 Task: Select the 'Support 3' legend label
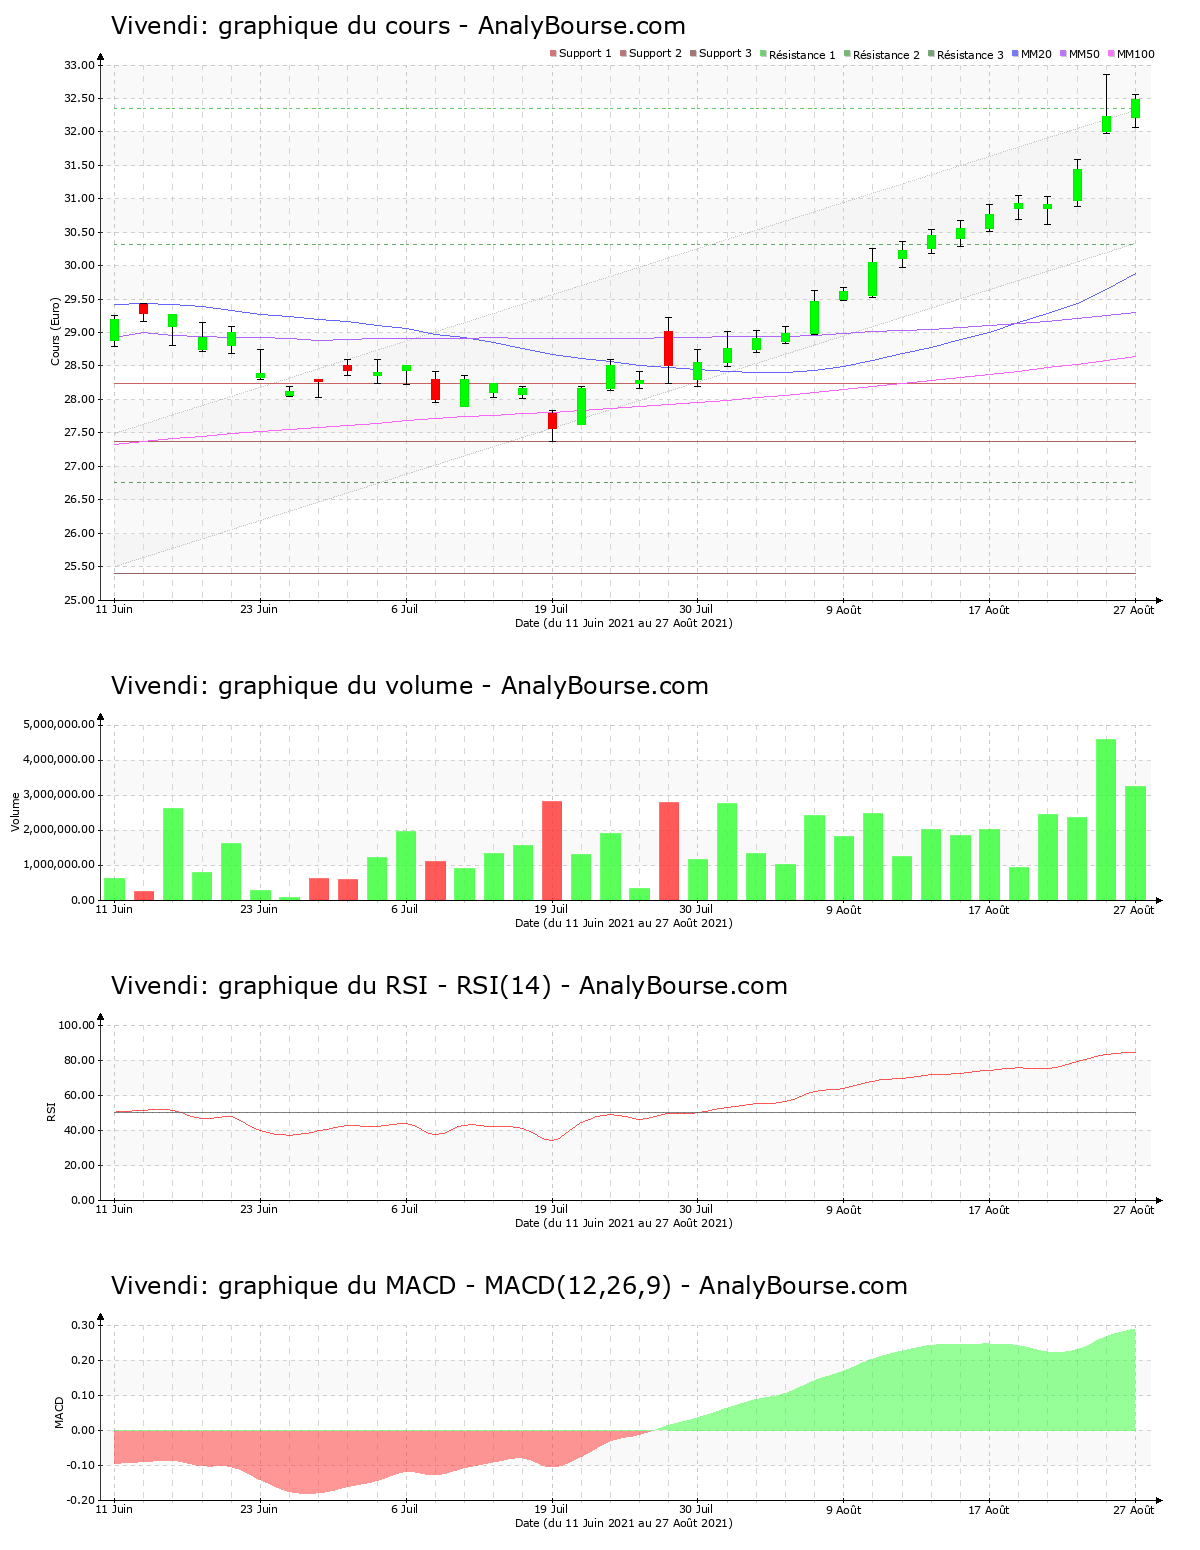tap(725, 53)
